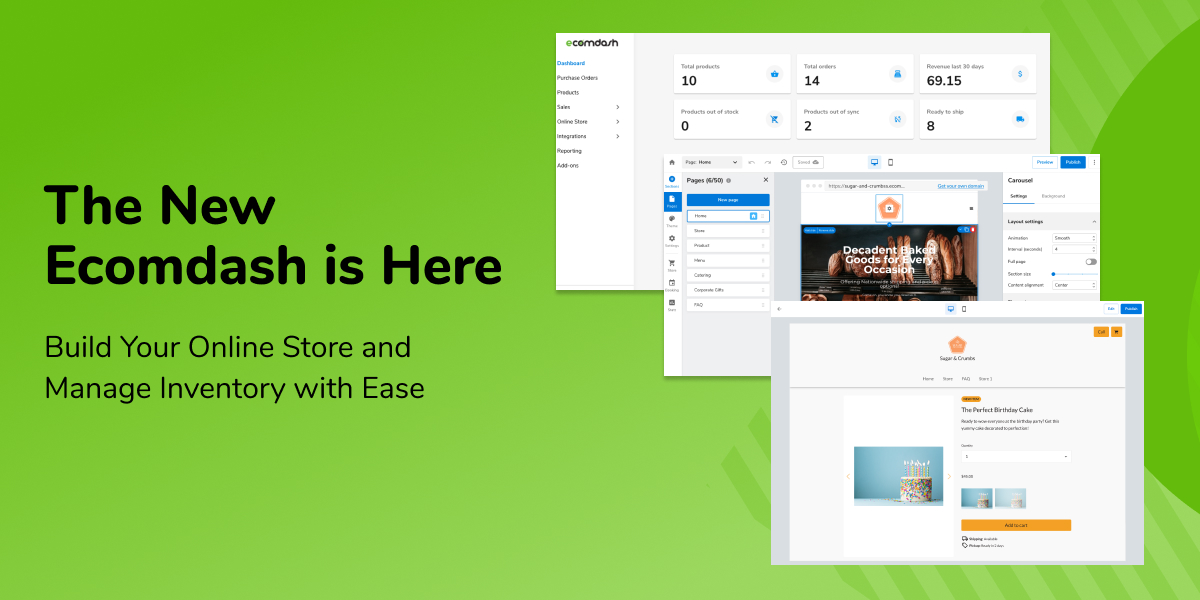Toggle the Full page switch
This screenshot has height=600, width=1200.
pyautogui.click(x=1091, y=261)
